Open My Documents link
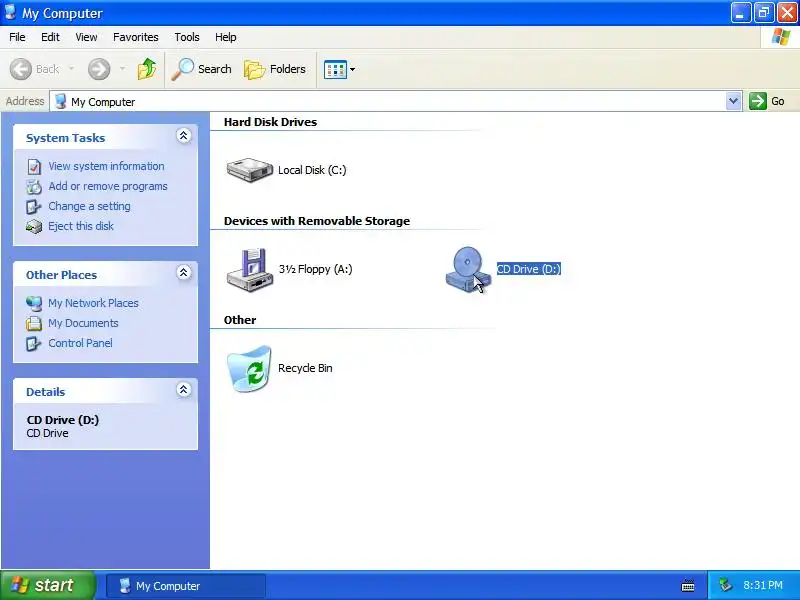 point(83,323)
